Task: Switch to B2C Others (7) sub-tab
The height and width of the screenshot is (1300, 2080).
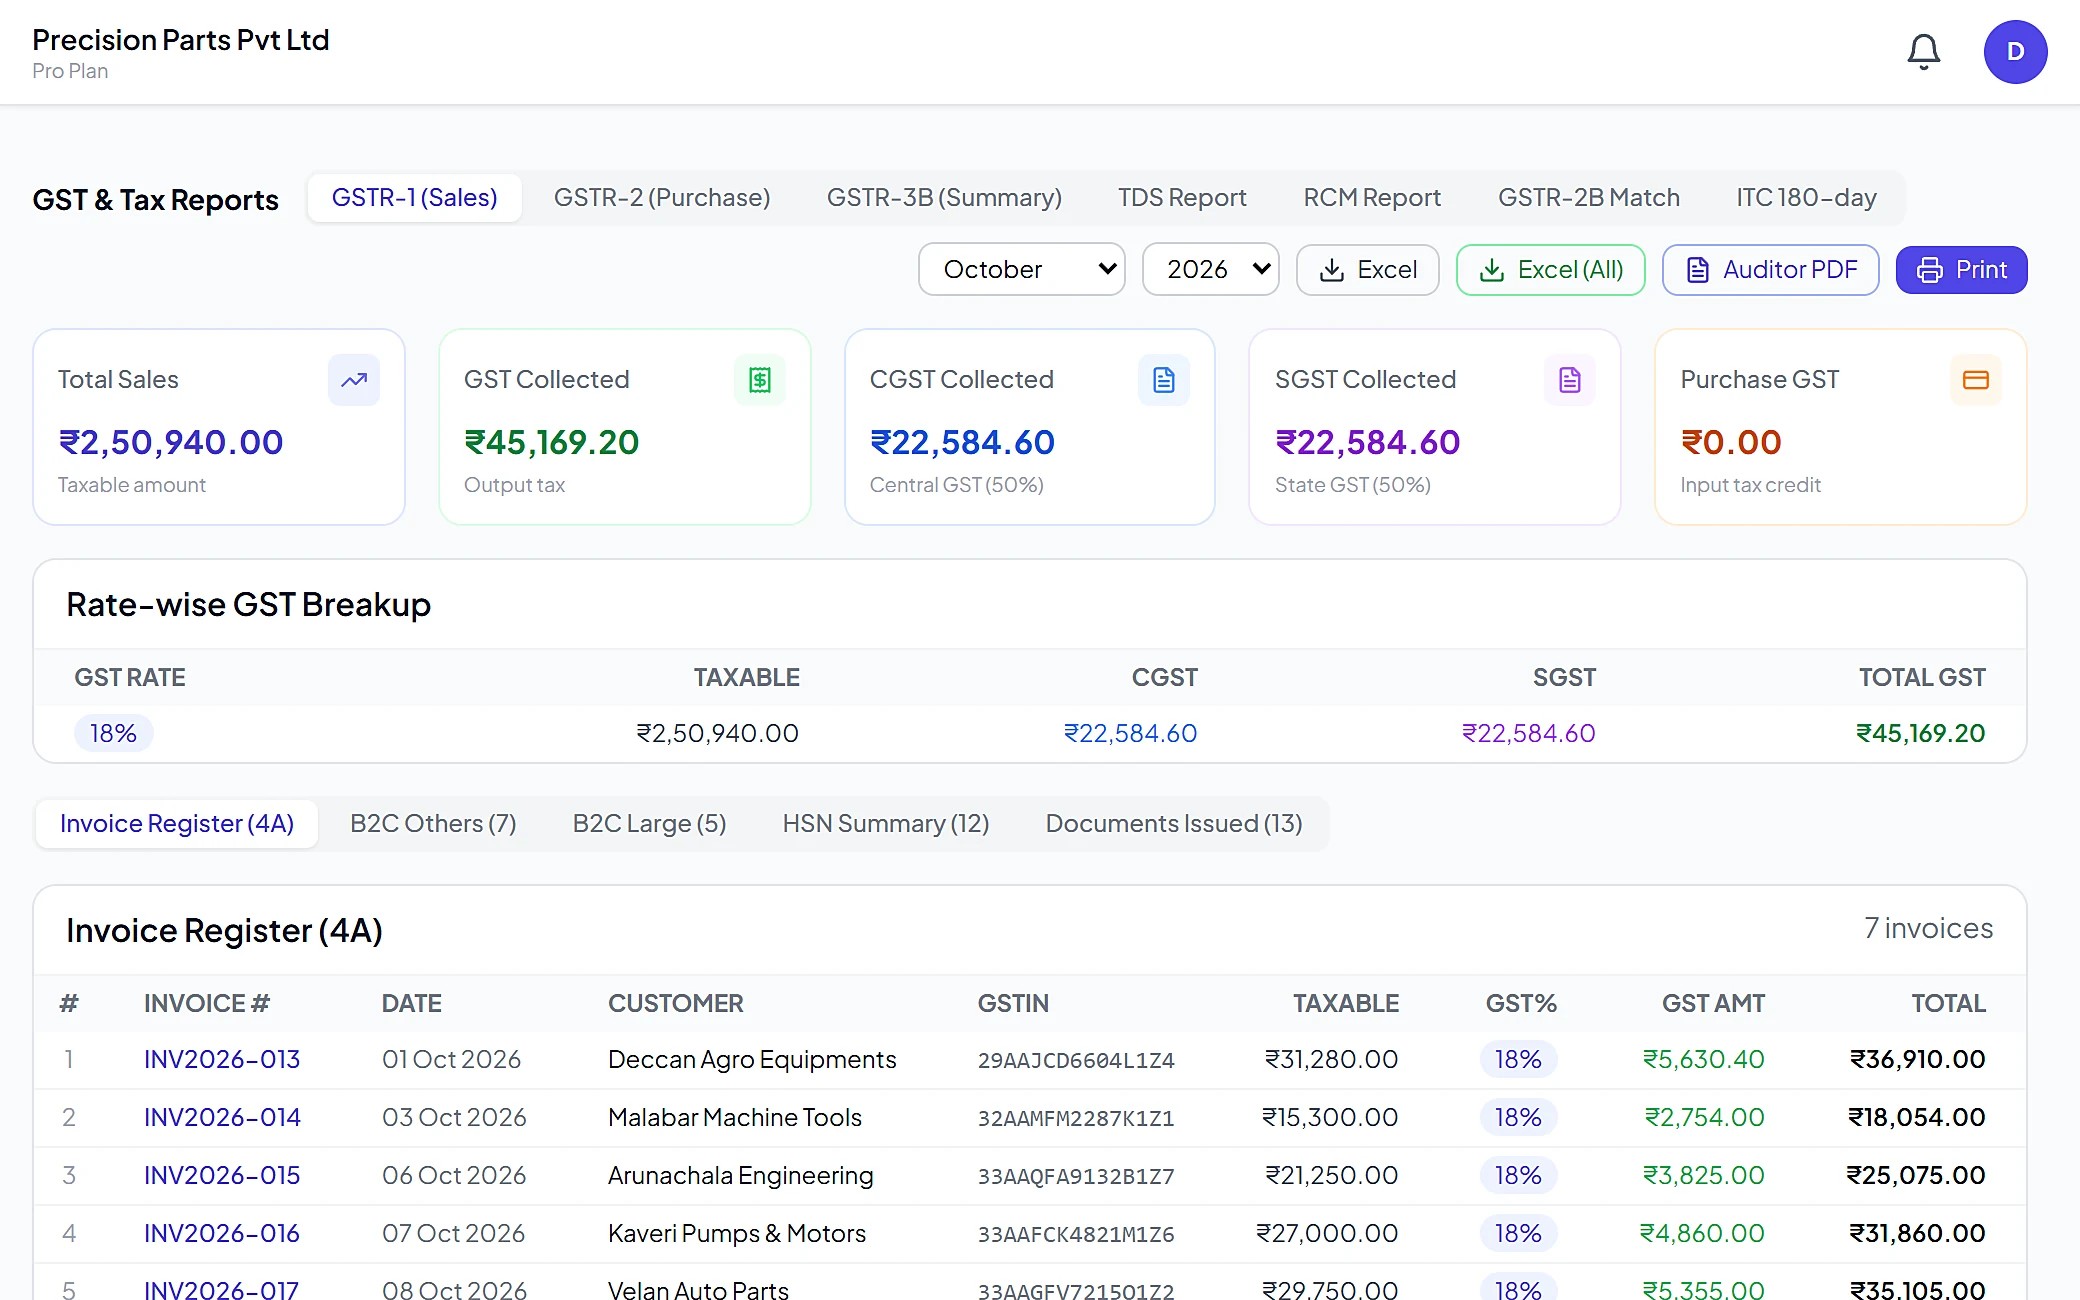Action: click(x=433, y=824)
